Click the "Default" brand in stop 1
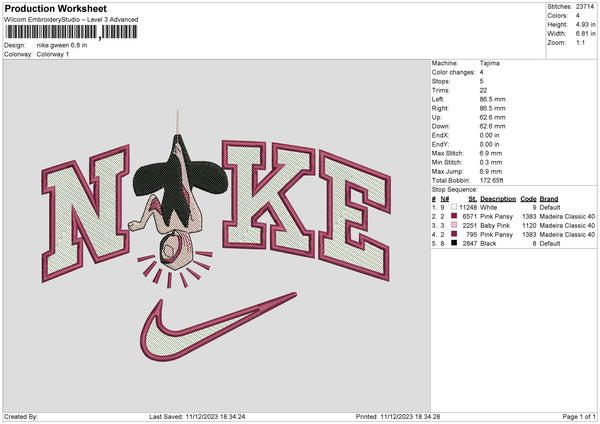600x424 pixels. click(550, 207)
